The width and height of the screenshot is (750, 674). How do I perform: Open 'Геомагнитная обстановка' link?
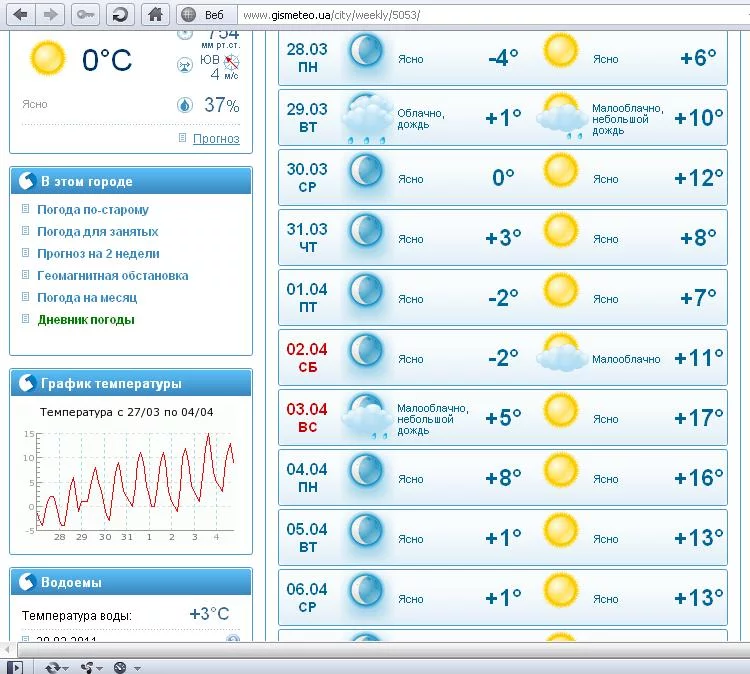[x=112, y=276]
